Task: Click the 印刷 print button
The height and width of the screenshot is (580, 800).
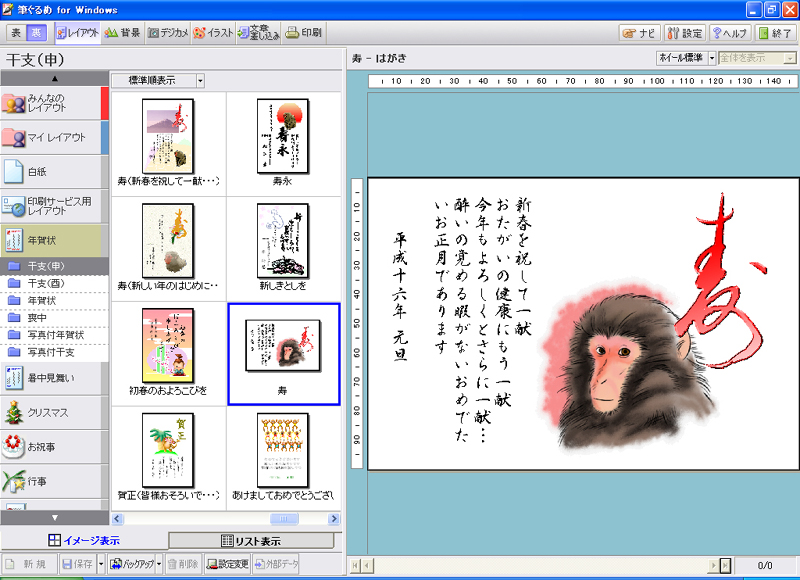Action: pyautogui.click(x=303, y=32)
